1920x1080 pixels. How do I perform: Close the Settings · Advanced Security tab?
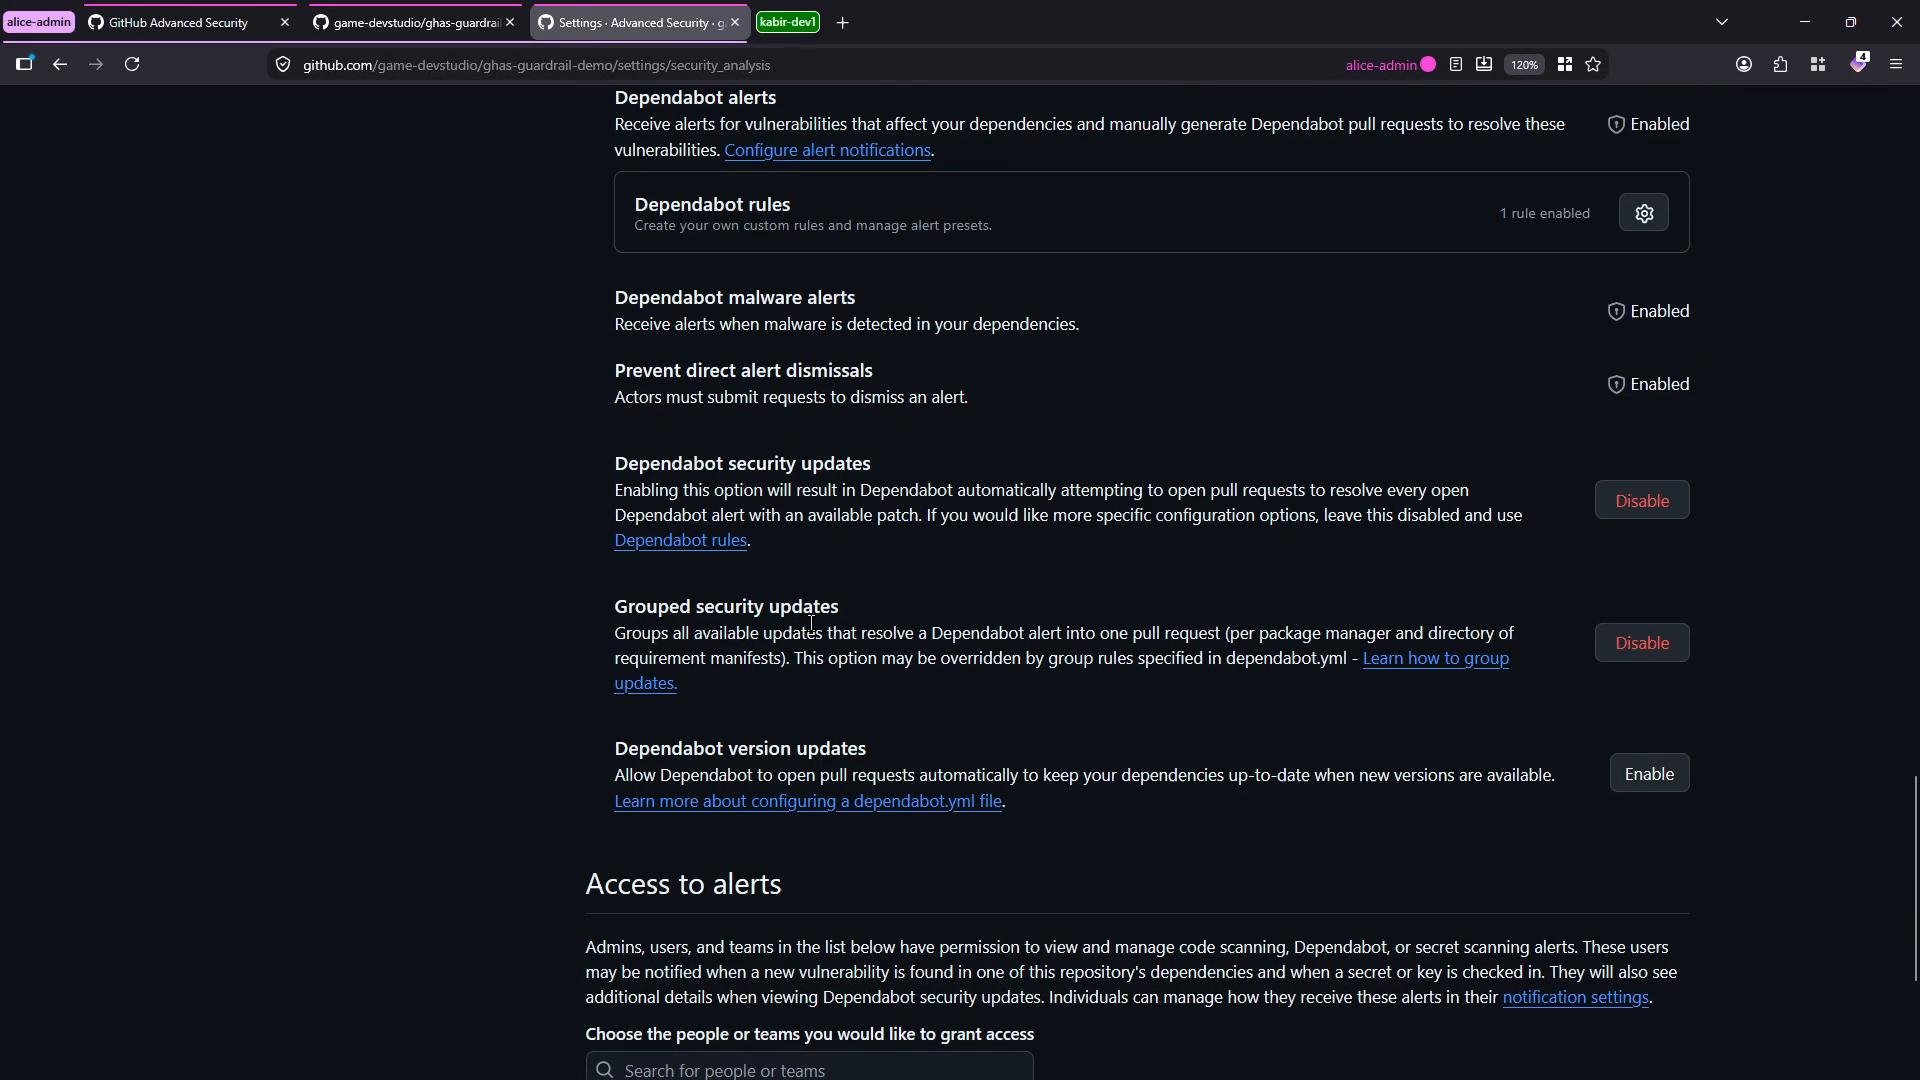[x=735, y=22]
